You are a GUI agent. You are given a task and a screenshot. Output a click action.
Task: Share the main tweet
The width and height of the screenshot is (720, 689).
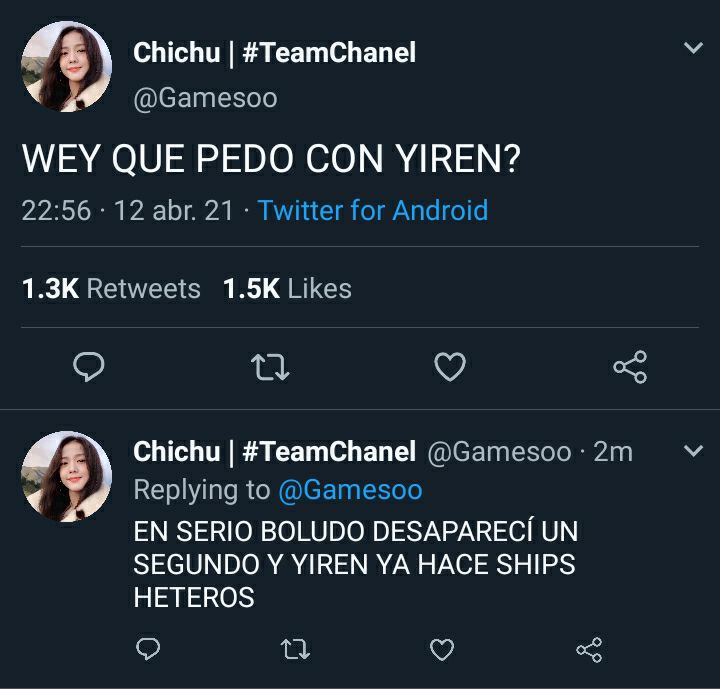point(630,367)
